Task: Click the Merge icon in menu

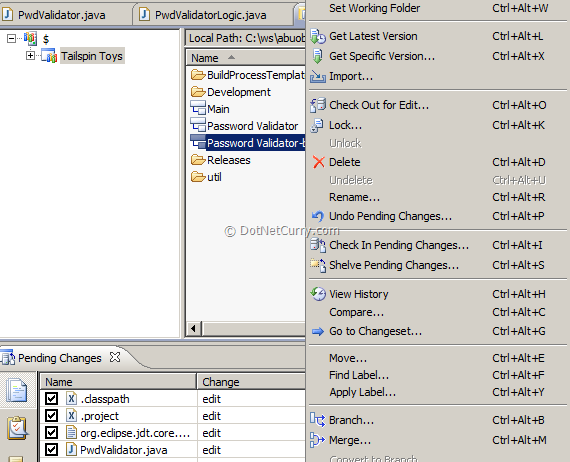Action: pyautogui.click(x=317, y=440)
